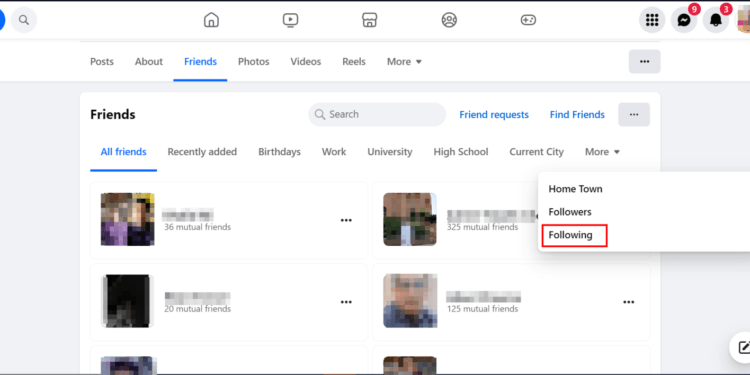Image resolution: width=750 pixels, height=375 pixels.
Task: Show friends' Birthdays tab
Action: tap(279, 152)
